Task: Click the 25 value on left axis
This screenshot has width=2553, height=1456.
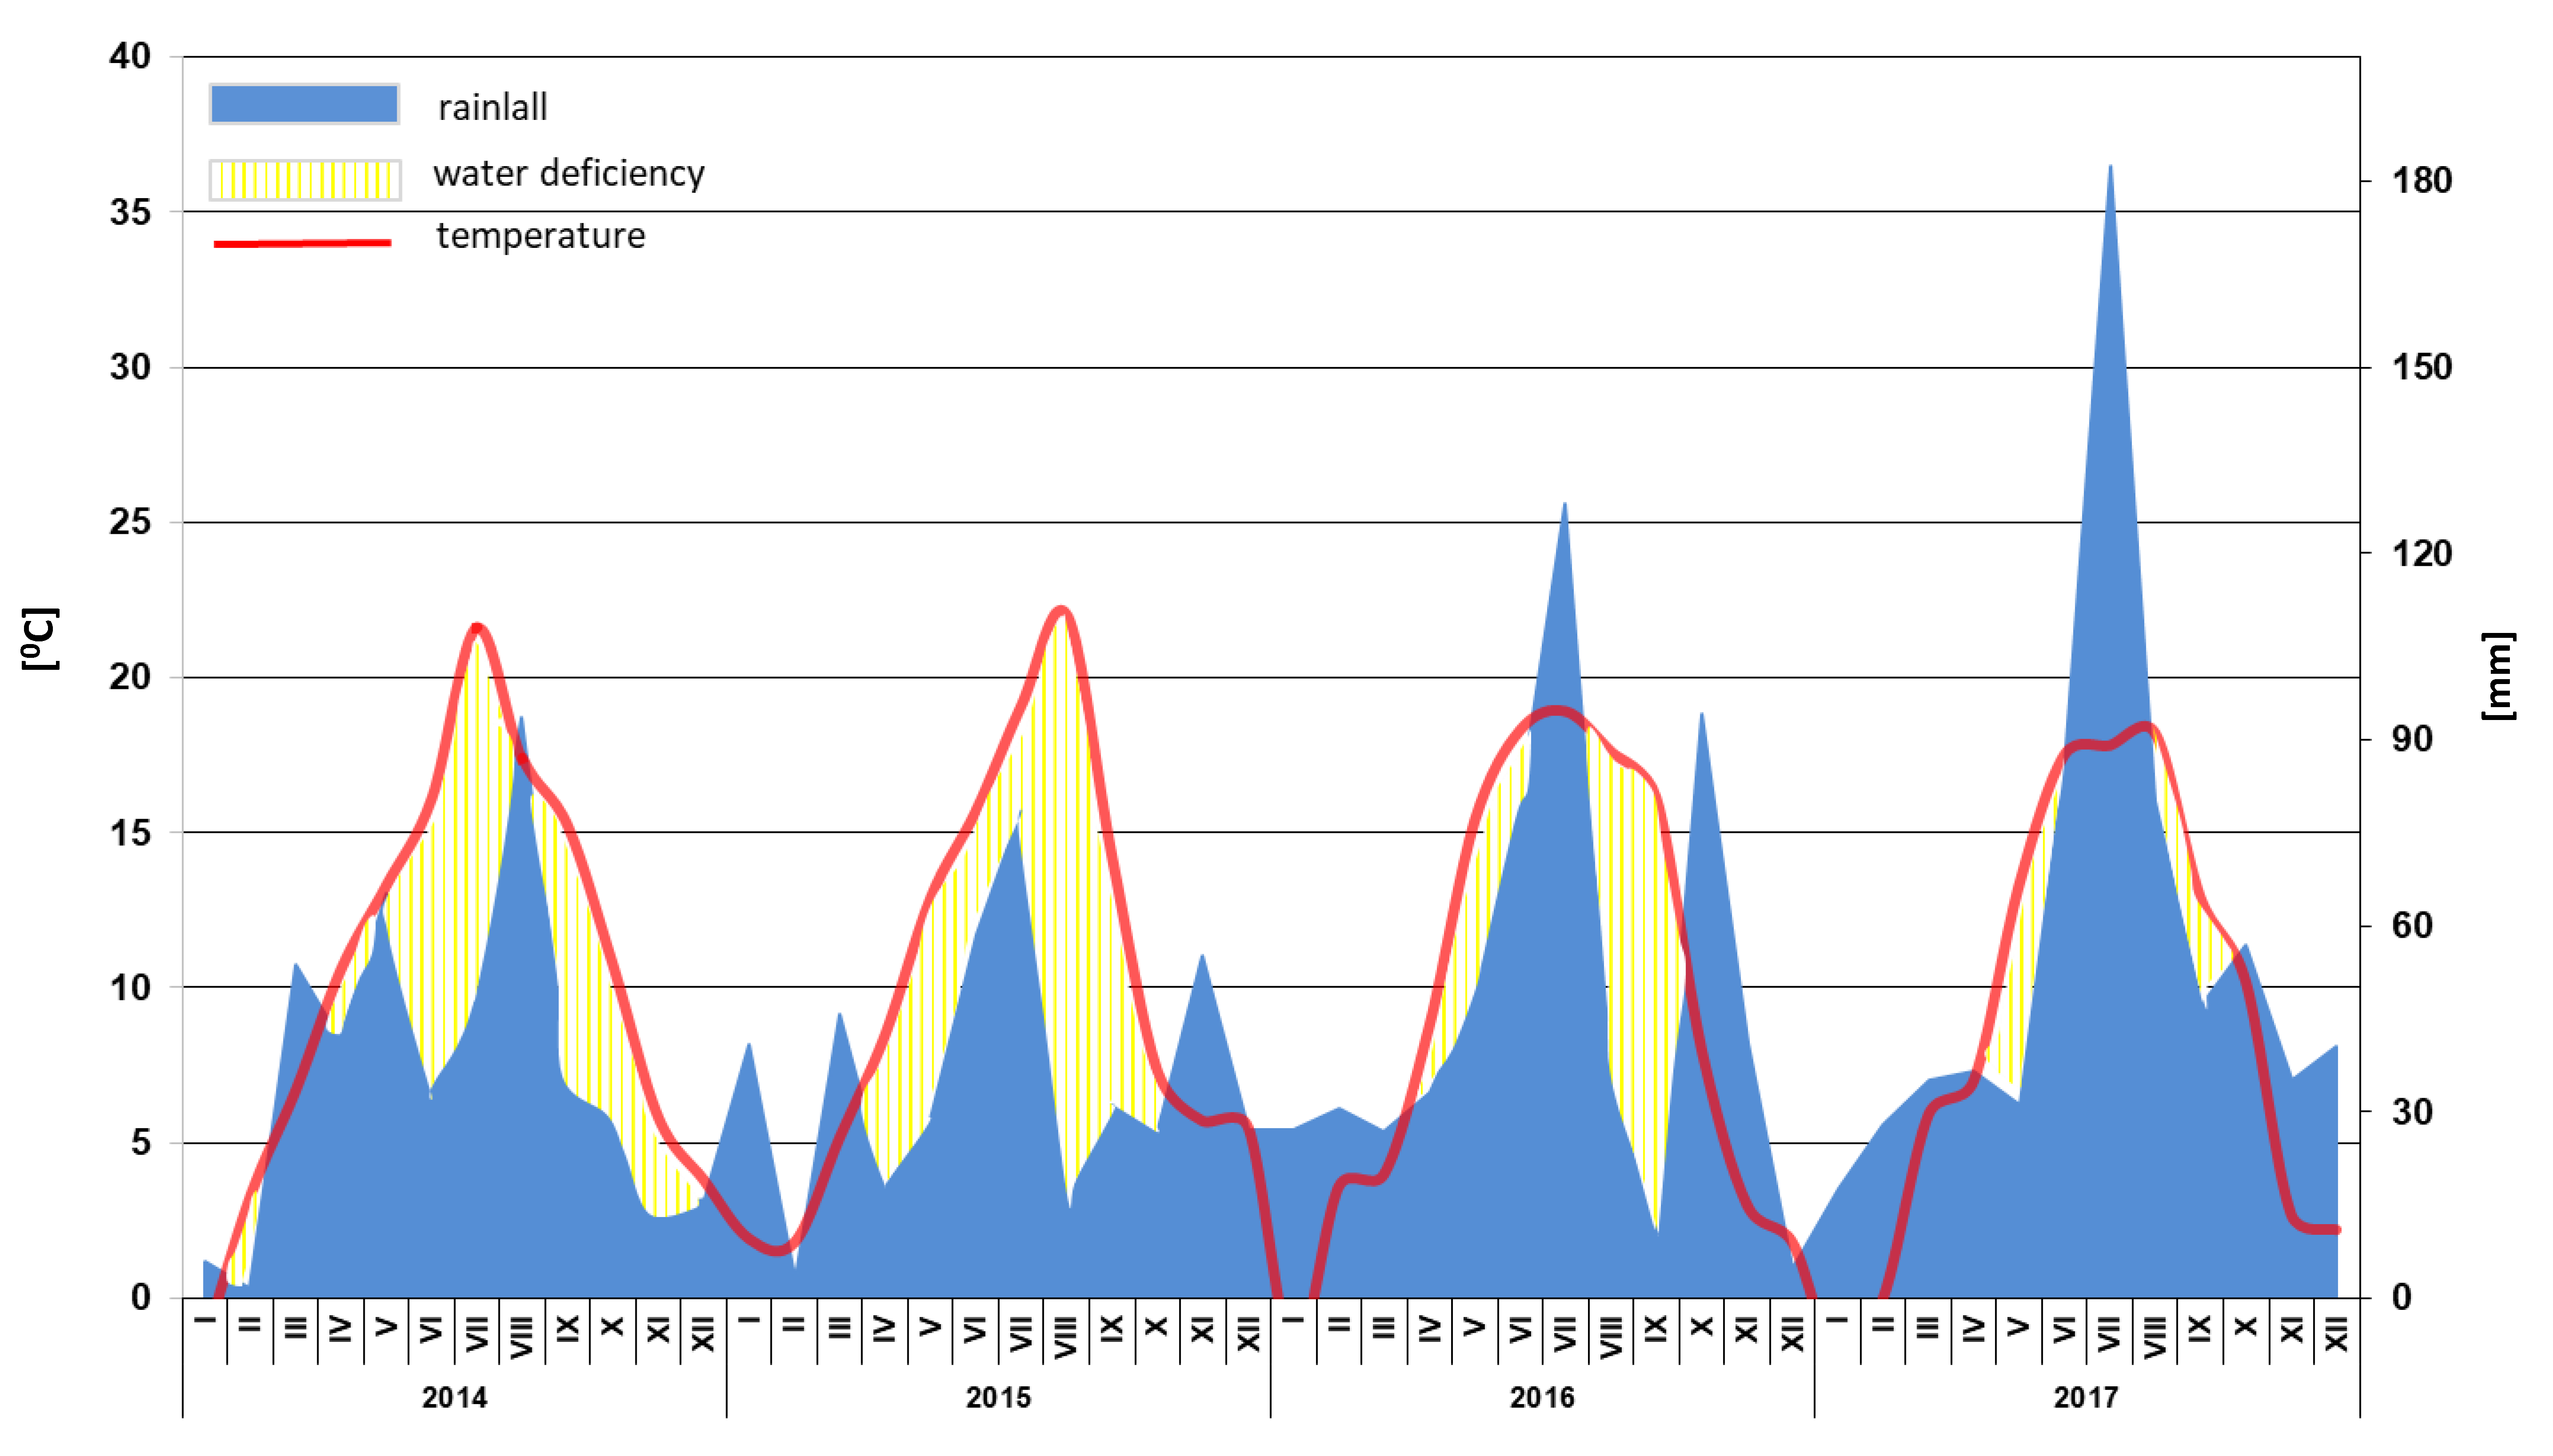Action: point(130,522)
